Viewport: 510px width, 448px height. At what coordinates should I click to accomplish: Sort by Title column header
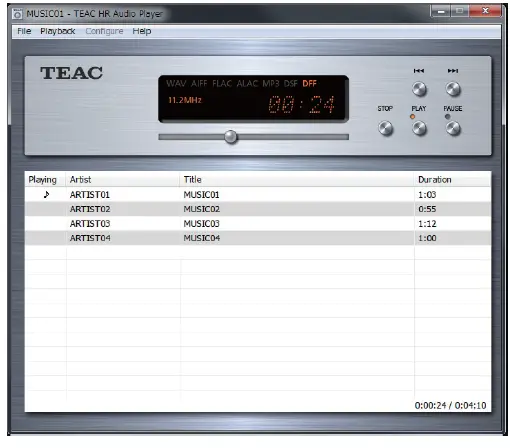click(297, 179)
